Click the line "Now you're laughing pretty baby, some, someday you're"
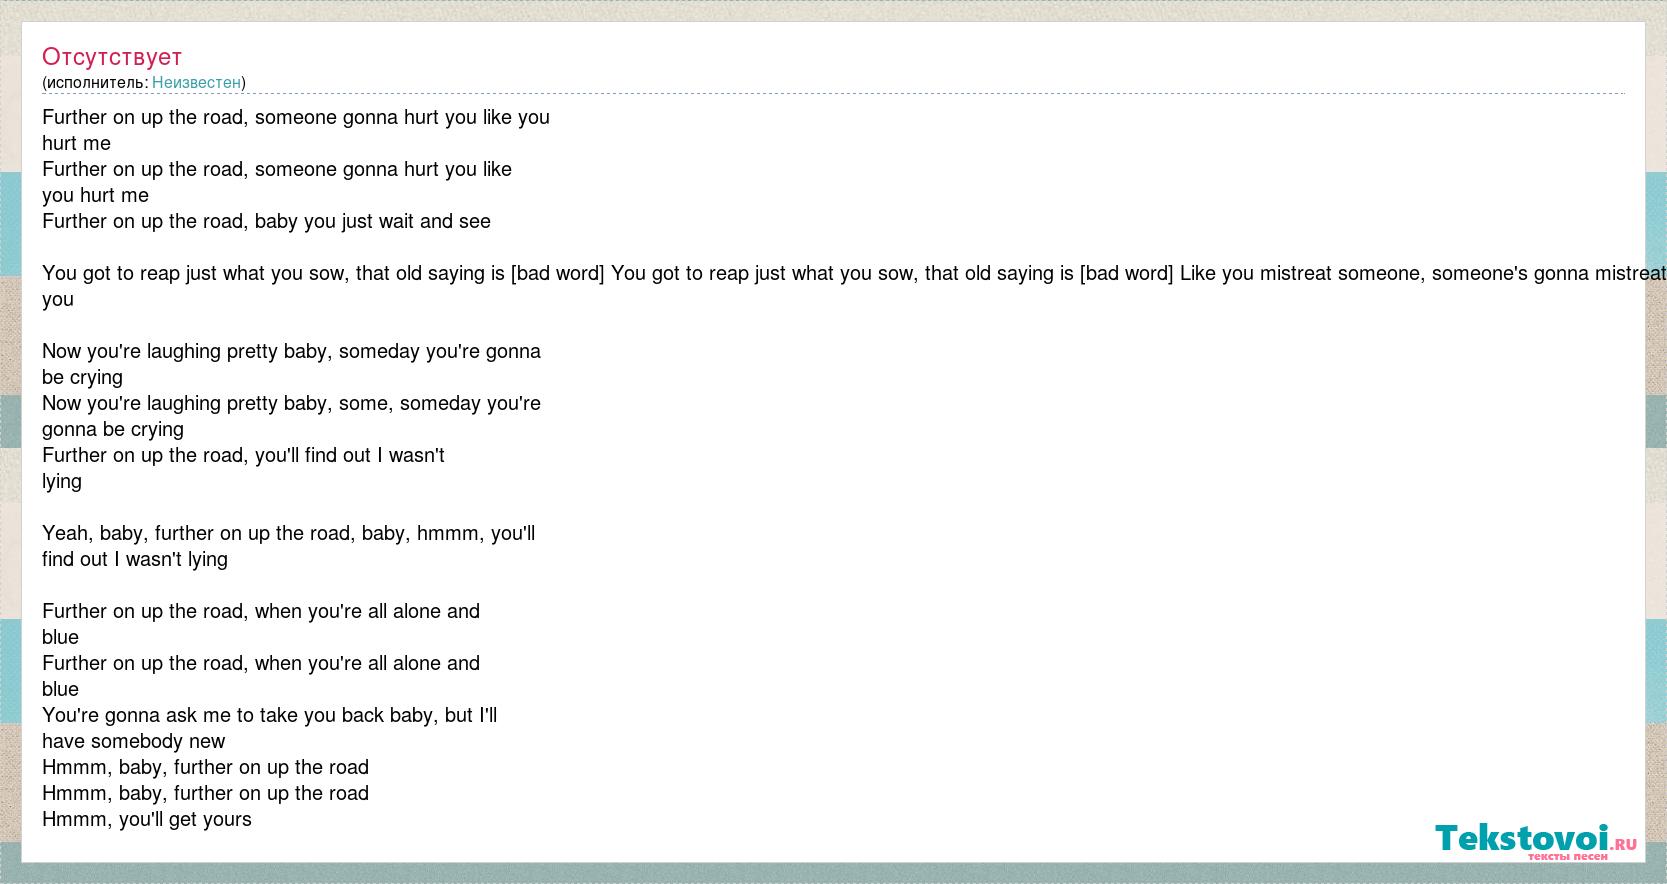The image size is (1667, 884). click(x=291, y=403)
